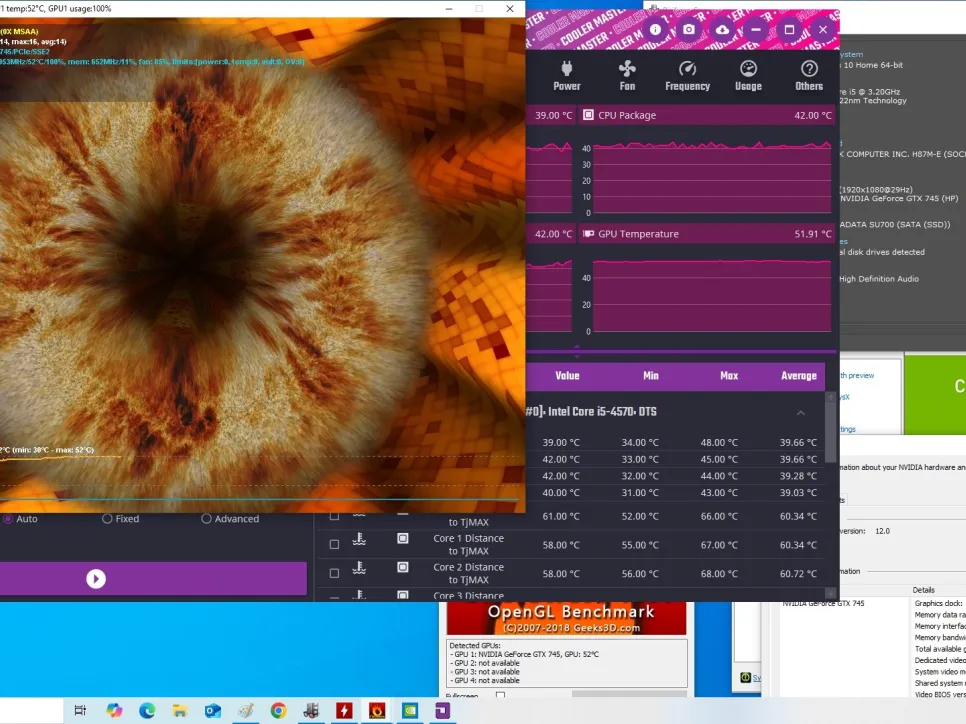Click the CPU Package temperature graph
The height and width of the screenshot is (724, 966).
coord(712,179)
